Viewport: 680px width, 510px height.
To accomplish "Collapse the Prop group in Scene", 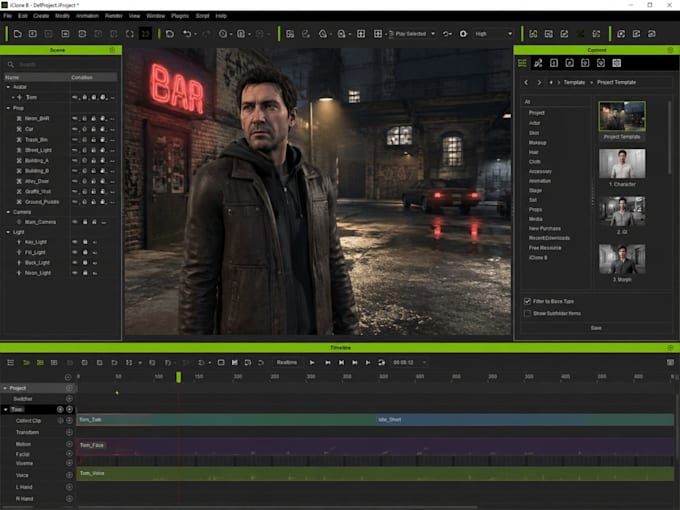I will (8, 108).
